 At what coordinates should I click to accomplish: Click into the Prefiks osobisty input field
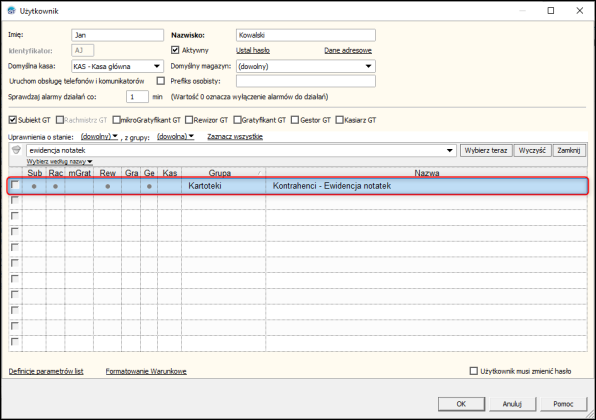tap(306, 81)
